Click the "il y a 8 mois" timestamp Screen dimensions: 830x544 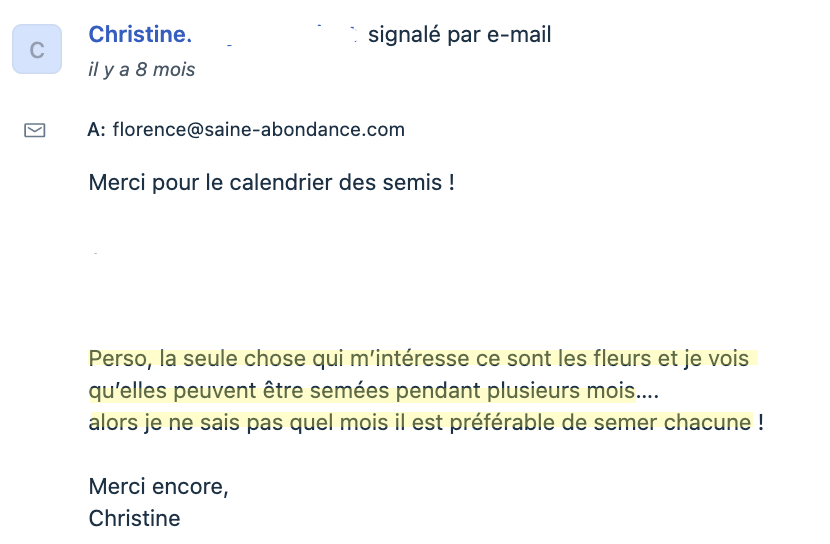pos(142,70)
